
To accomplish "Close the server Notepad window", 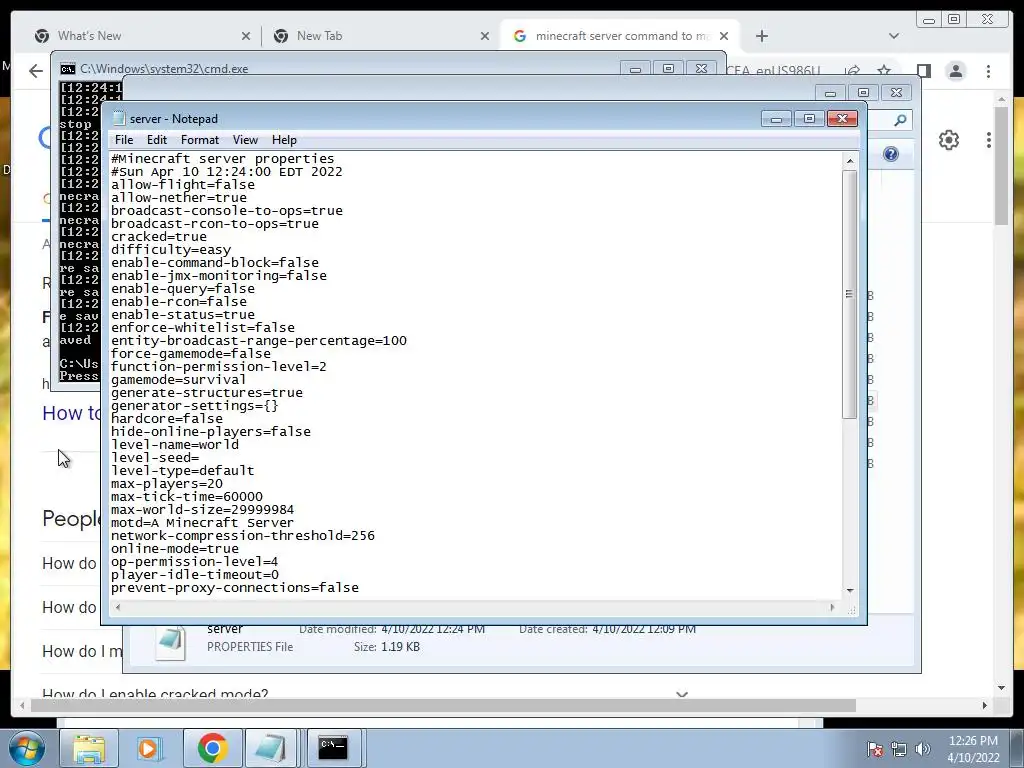I will click(842, 119).
